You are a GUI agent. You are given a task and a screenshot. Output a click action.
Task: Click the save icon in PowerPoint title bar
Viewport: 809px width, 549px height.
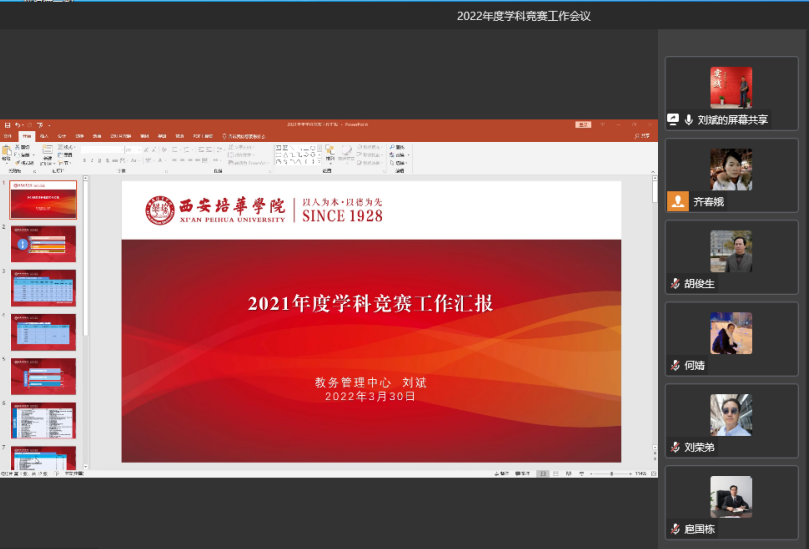6,125
